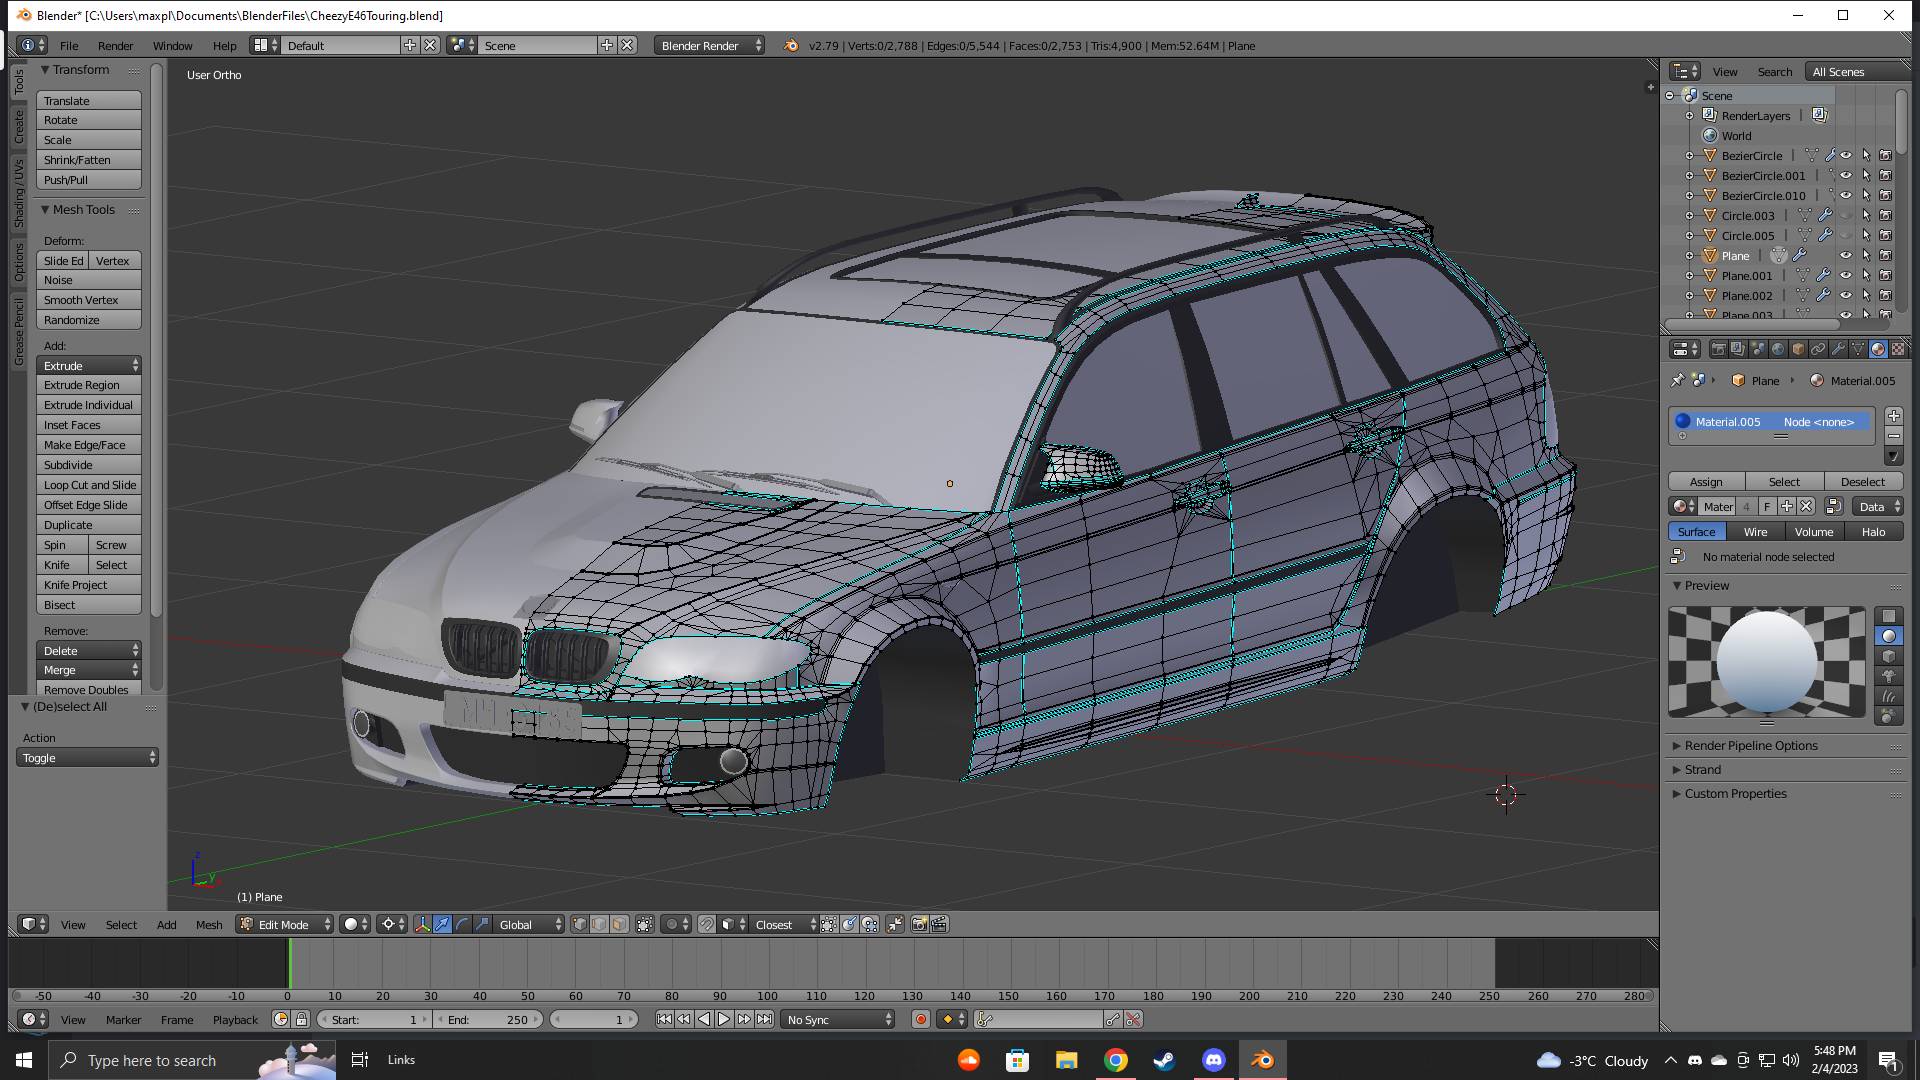1920x1080 pixels.
Task: Click the Loop Cut and Slide button
Action: 89,485
